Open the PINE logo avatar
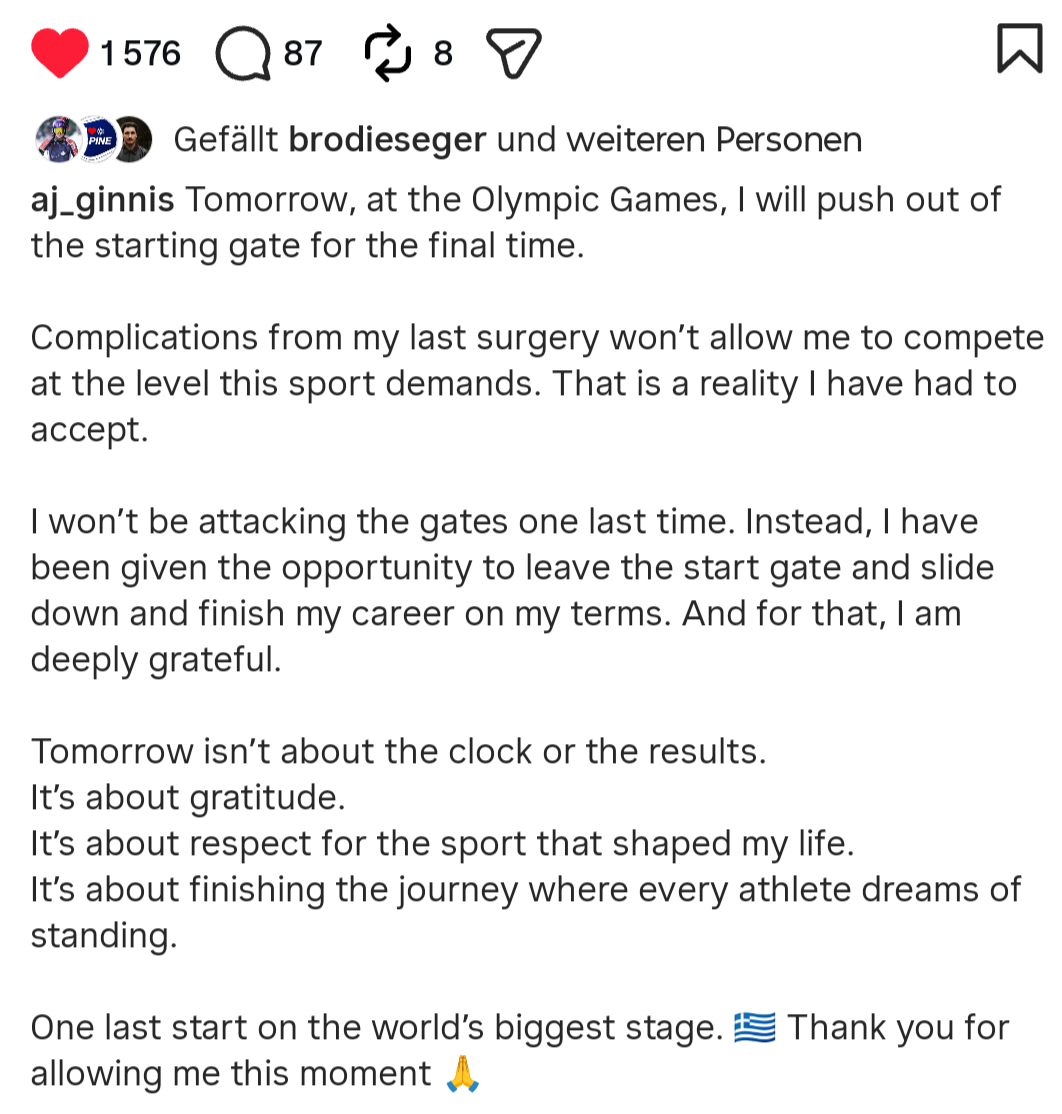 pyautogui.click(x=96, y=140)
